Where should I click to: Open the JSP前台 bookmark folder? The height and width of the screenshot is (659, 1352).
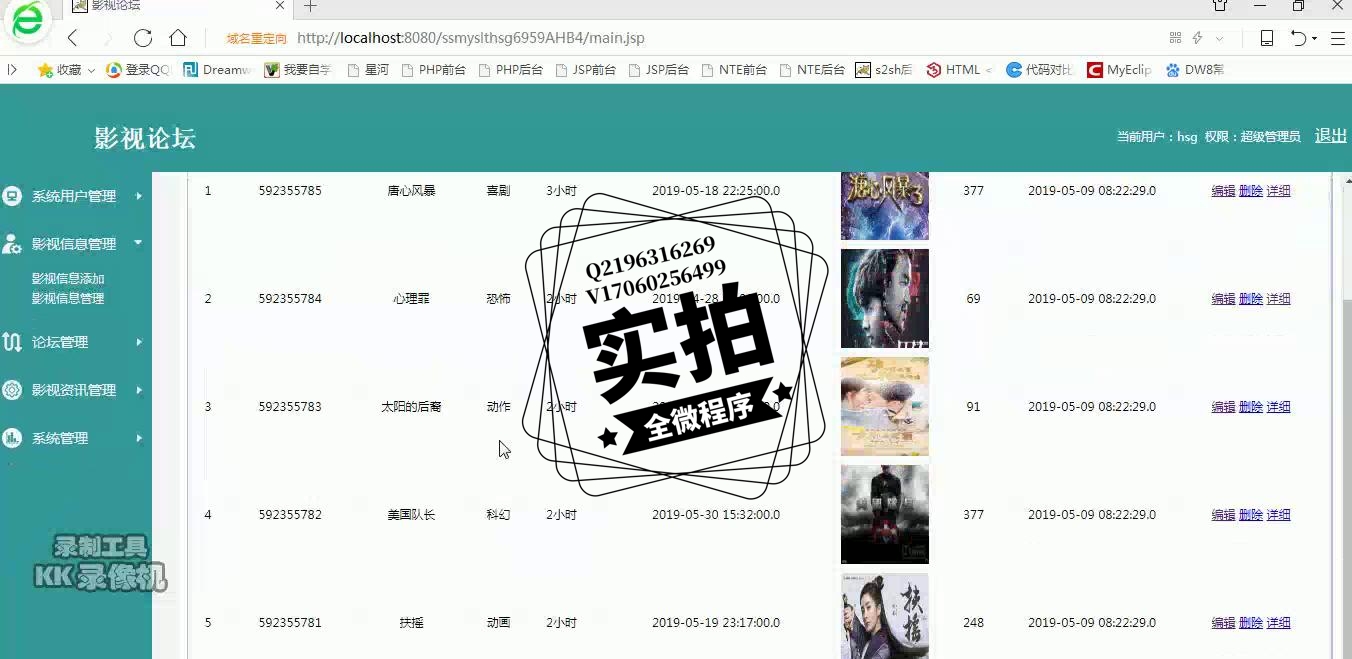(585, 70)
